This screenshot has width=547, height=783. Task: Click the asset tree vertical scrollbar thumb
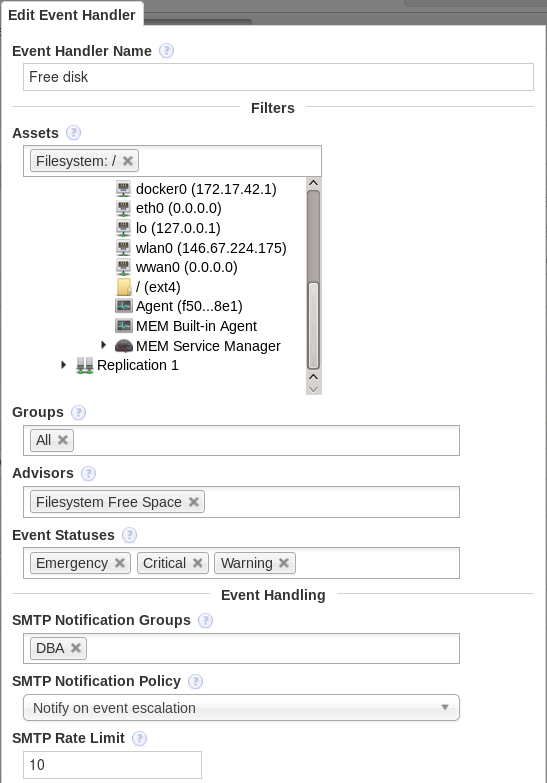tap(314, 326)
